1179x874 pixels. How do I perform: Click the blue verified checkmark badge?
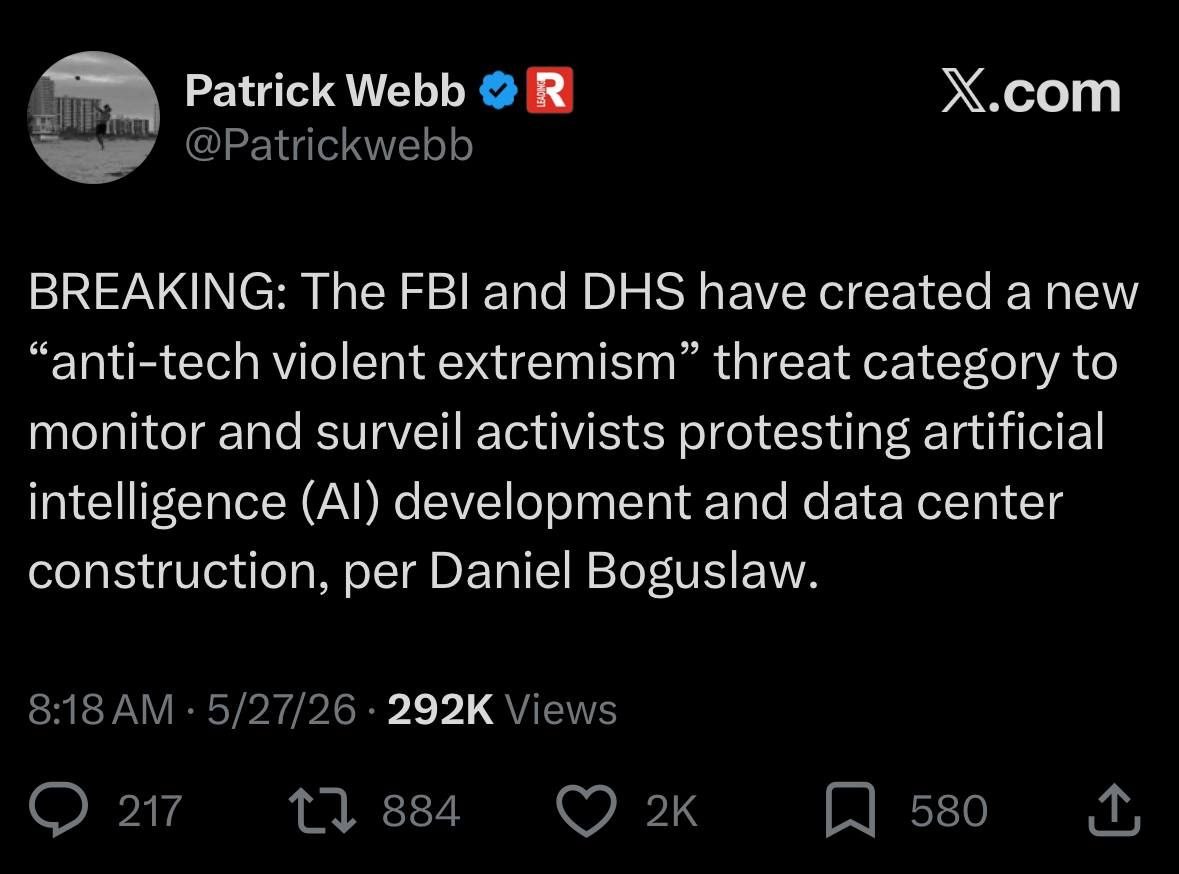(499, 91)
